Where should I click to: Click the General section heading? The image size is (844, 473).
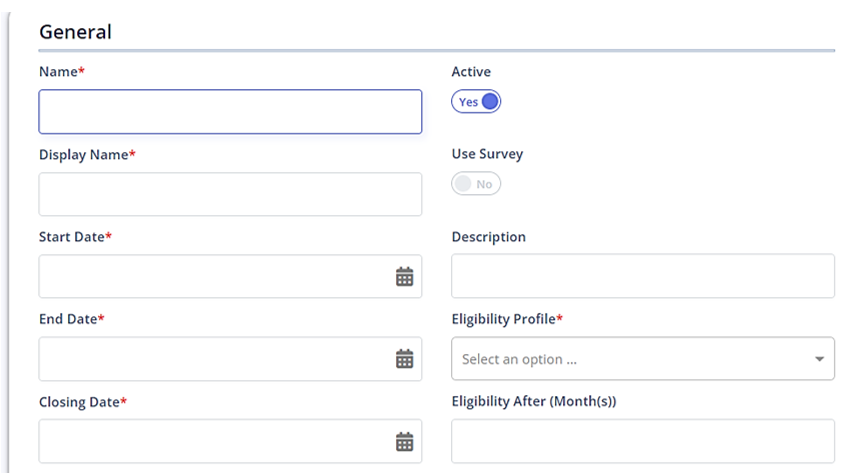coord(75,32)
